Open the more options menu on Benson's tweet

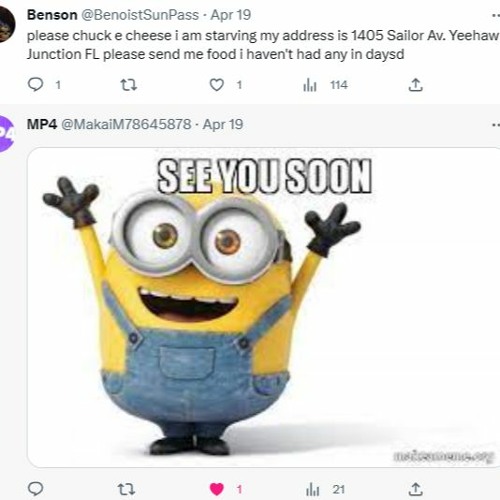496,15
